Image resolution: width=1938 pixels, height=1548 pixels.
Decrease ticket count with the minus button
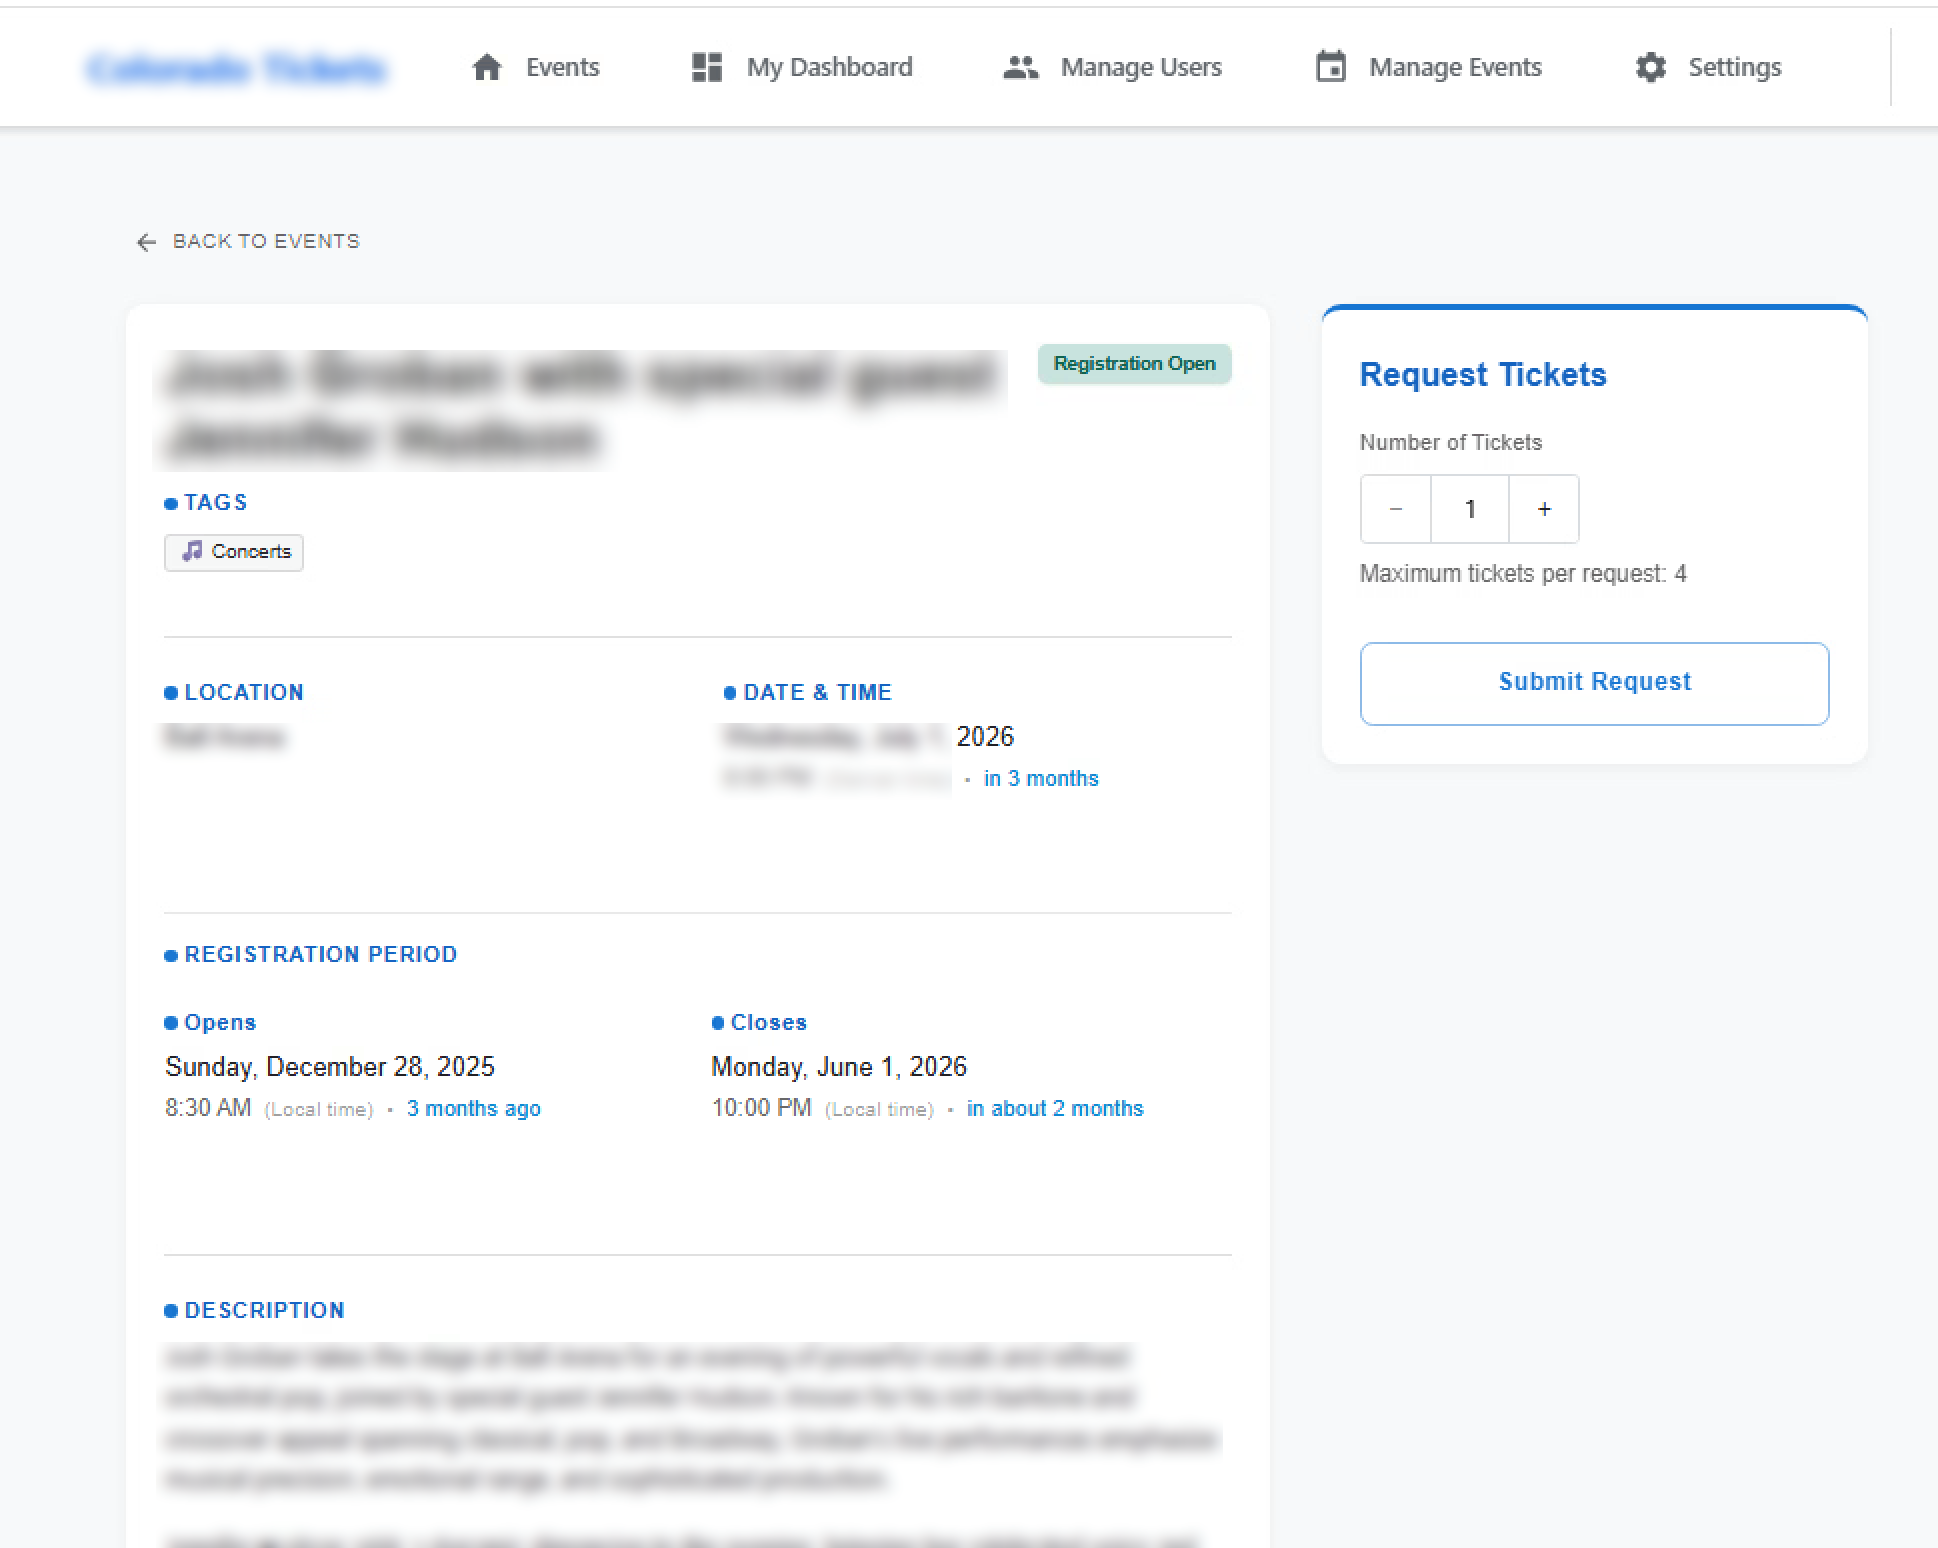(x=1395, y=509)
